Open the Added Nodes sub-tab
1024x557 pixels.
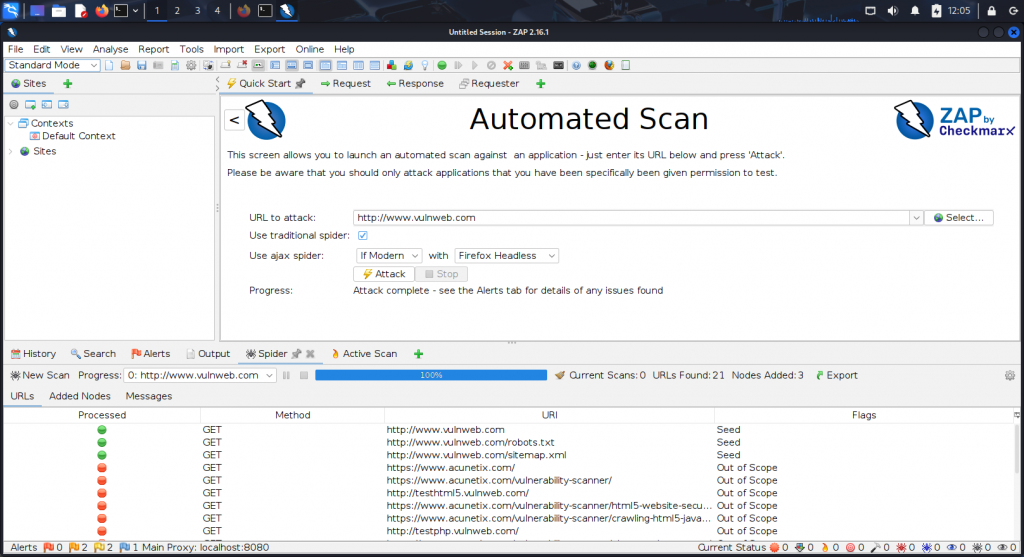80,396
